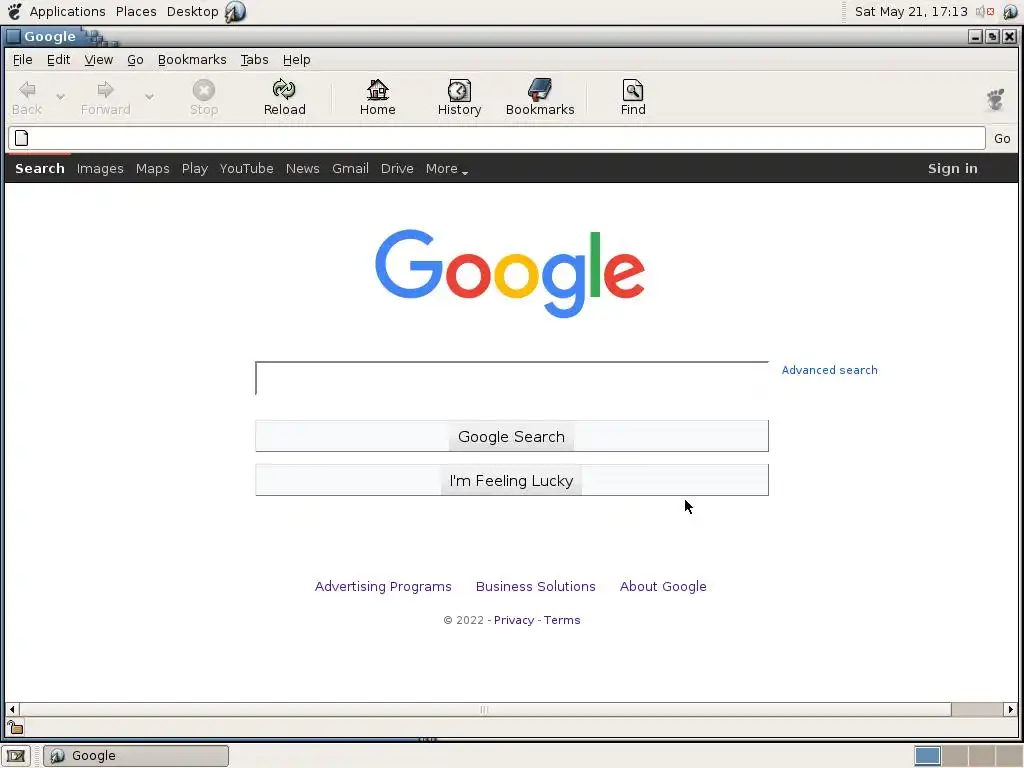The width and height of the screenshot is (1024, 768).
Task: Open the File menu
Action: point(22,59)
